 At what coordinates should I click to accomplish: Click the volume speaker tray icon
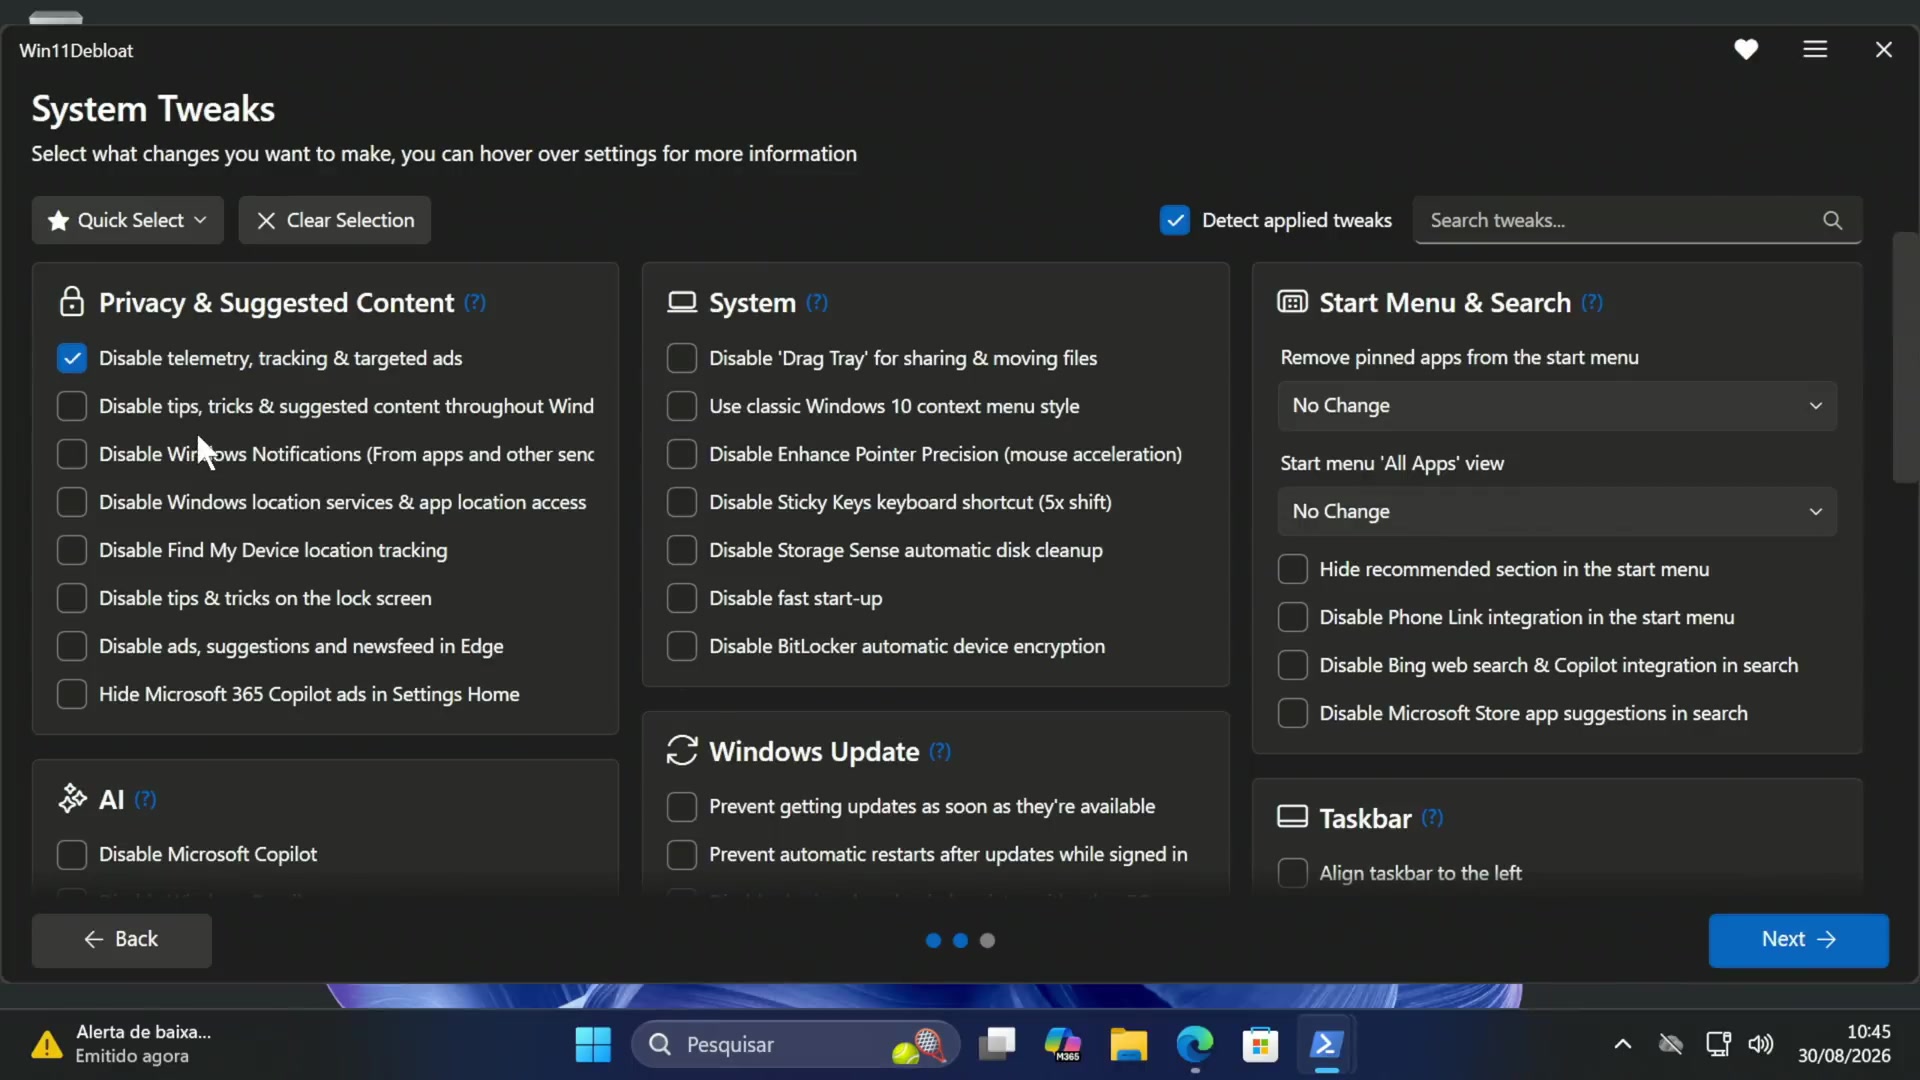(x=1761, y=1044)
